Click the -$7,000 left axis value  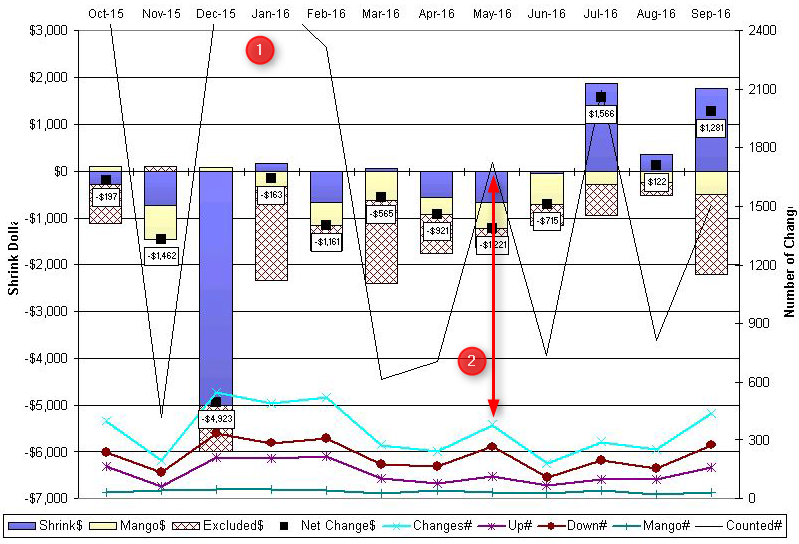pyautogui.click(x=46, y=498)
